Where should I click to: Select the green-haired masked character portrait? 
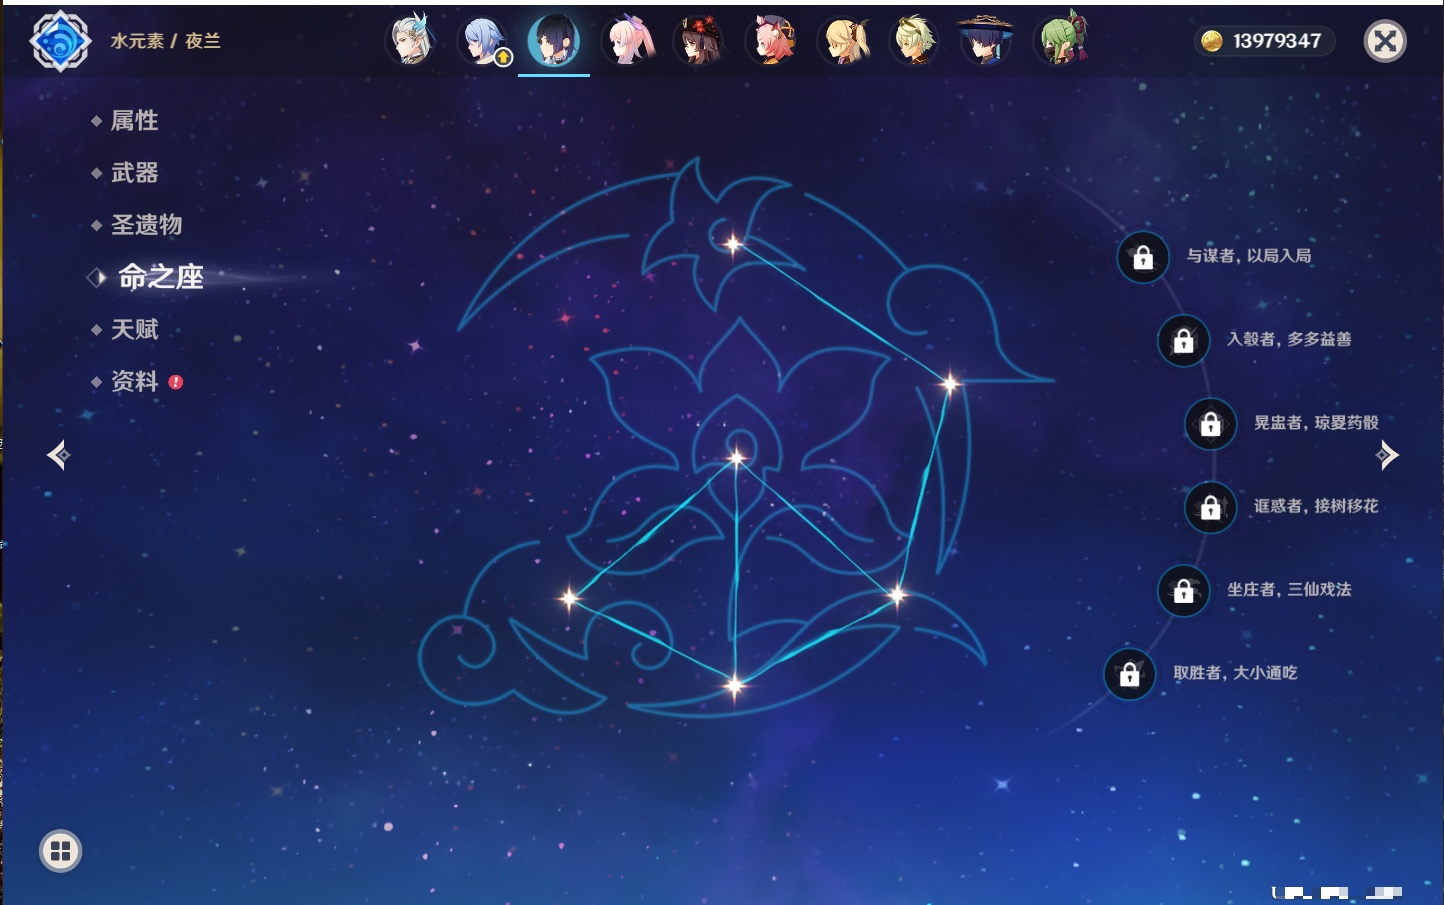point(1060,40)
